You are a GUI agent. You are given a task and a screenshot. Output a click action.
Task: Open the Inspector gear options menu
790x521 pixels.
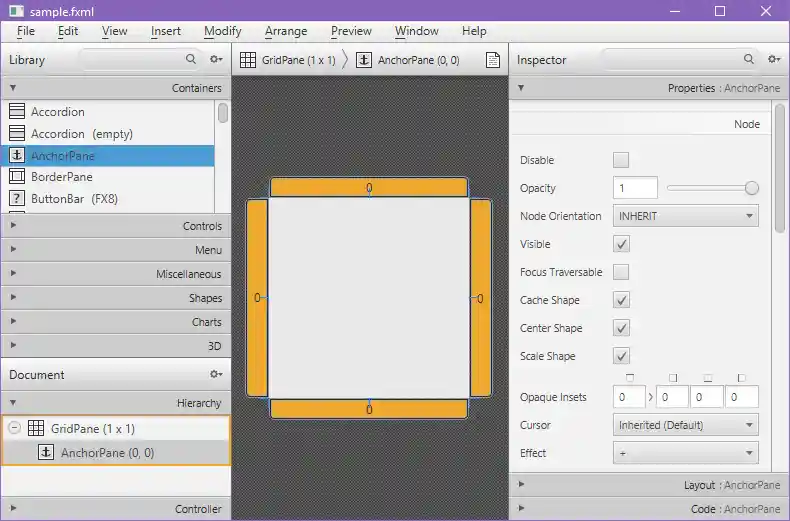point(773,60)
